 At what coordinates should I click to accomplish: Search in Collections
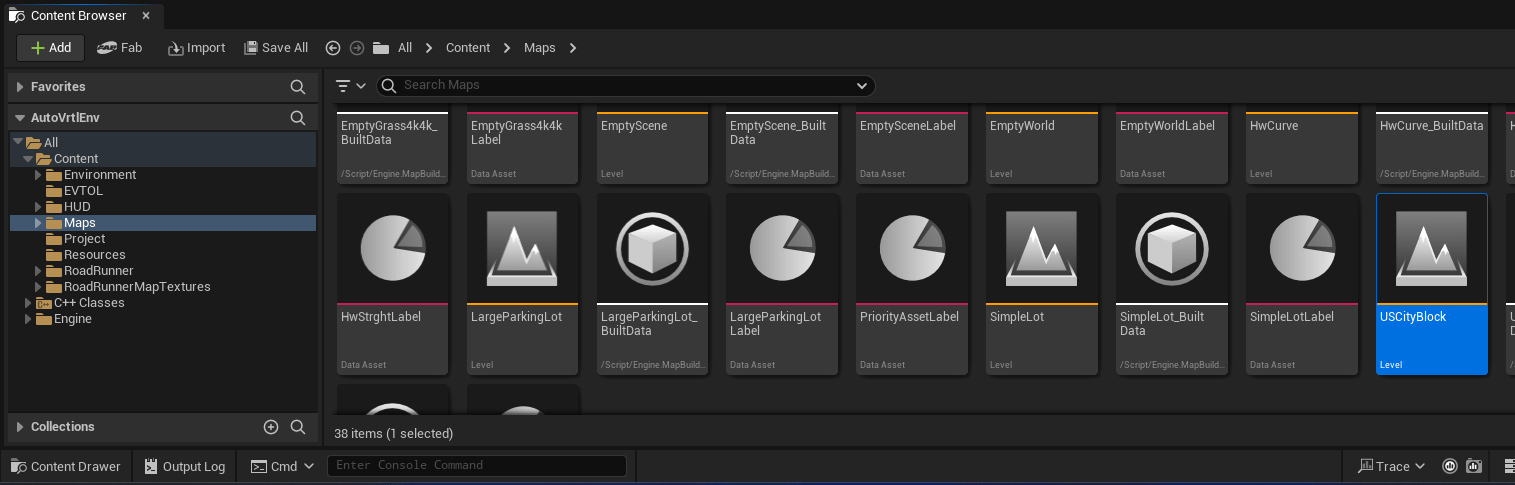(297, 427)
